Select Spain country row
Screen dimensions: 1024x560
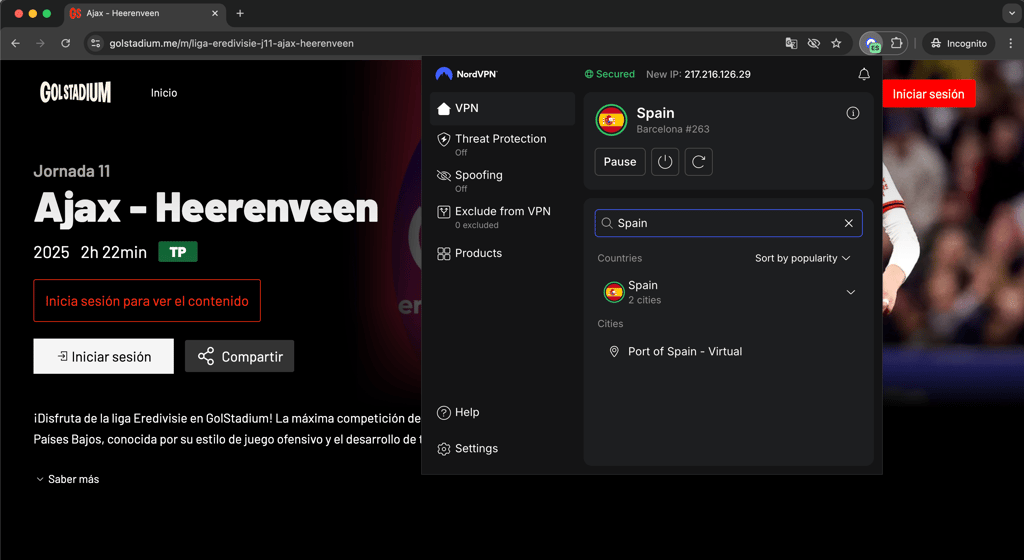pyautogui.click(x=728, y=292)
